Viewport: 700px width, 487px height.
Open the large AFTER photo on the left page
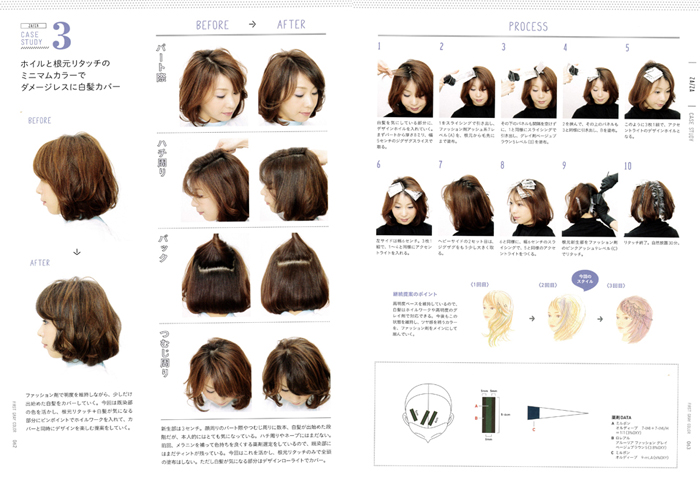point(77,321)
